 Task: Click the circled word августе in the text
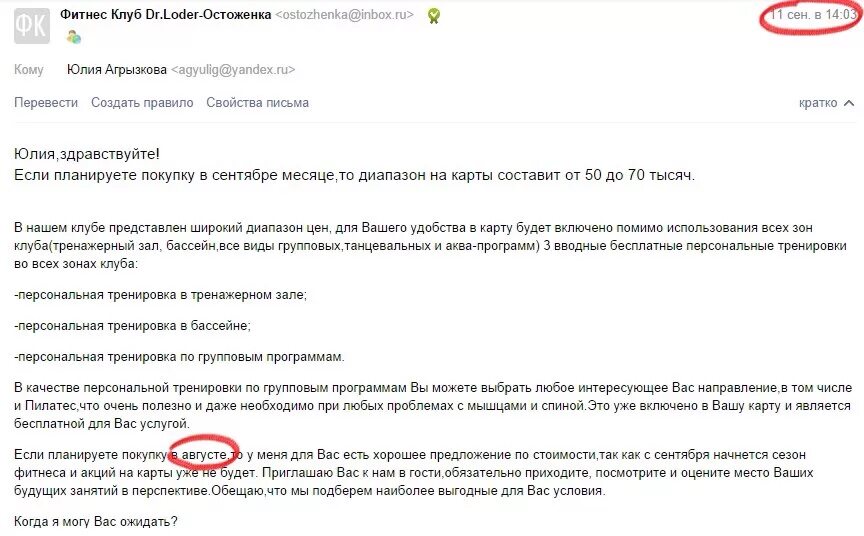click(204, 455)
